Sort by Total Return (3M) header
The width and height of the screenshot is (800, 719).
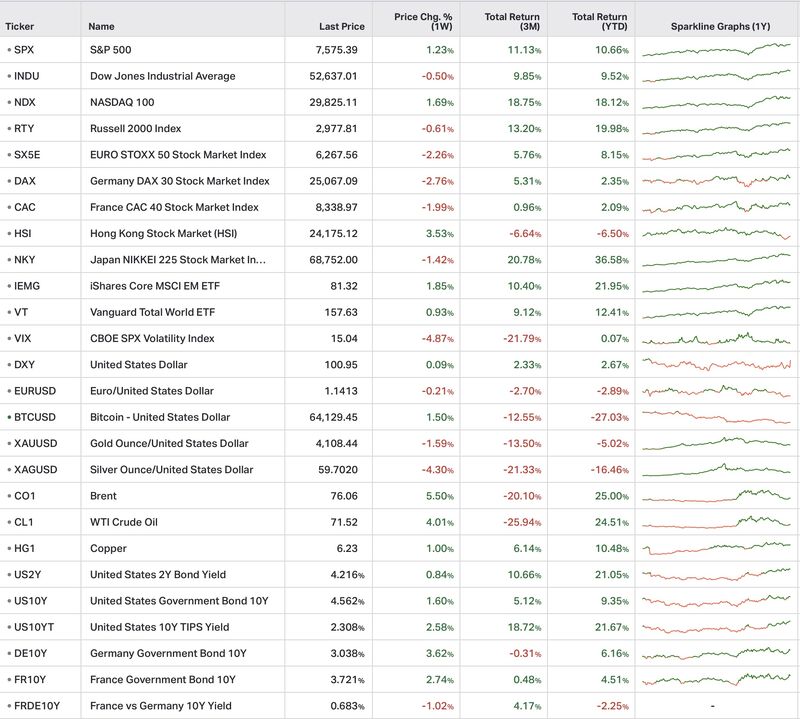(x=512, y=21)
